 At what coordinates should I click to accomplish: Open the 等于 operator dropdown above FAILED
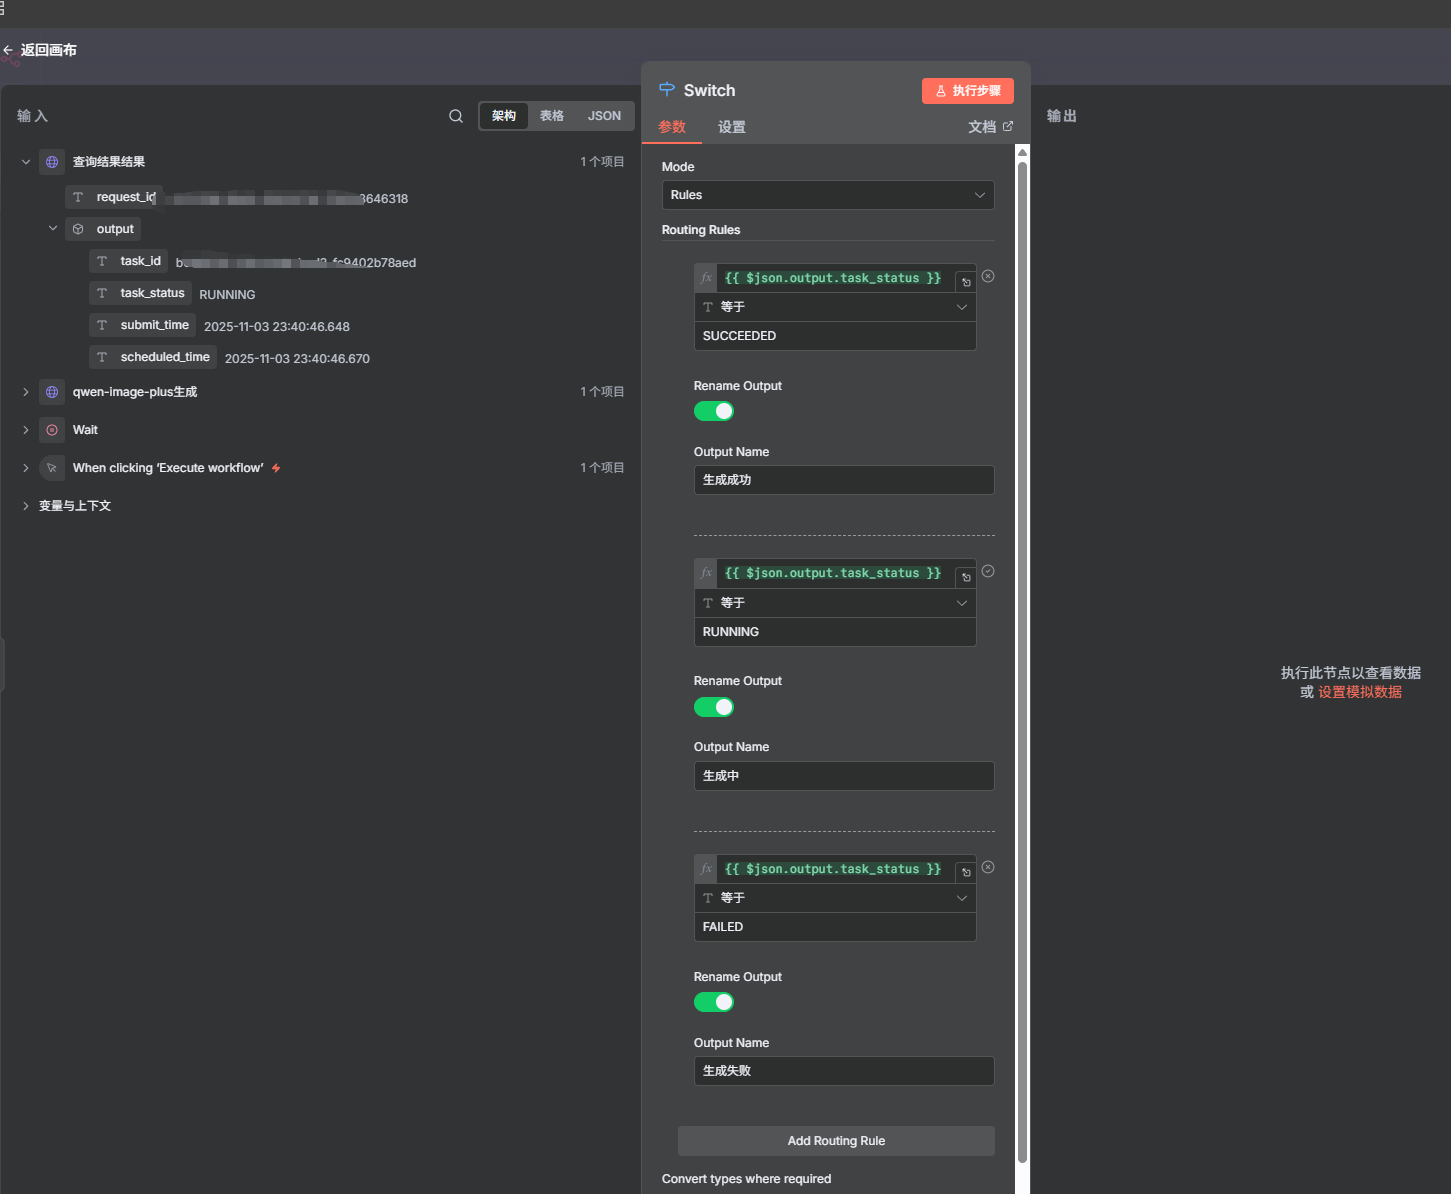pyautogui.click(x=835, y=898)
